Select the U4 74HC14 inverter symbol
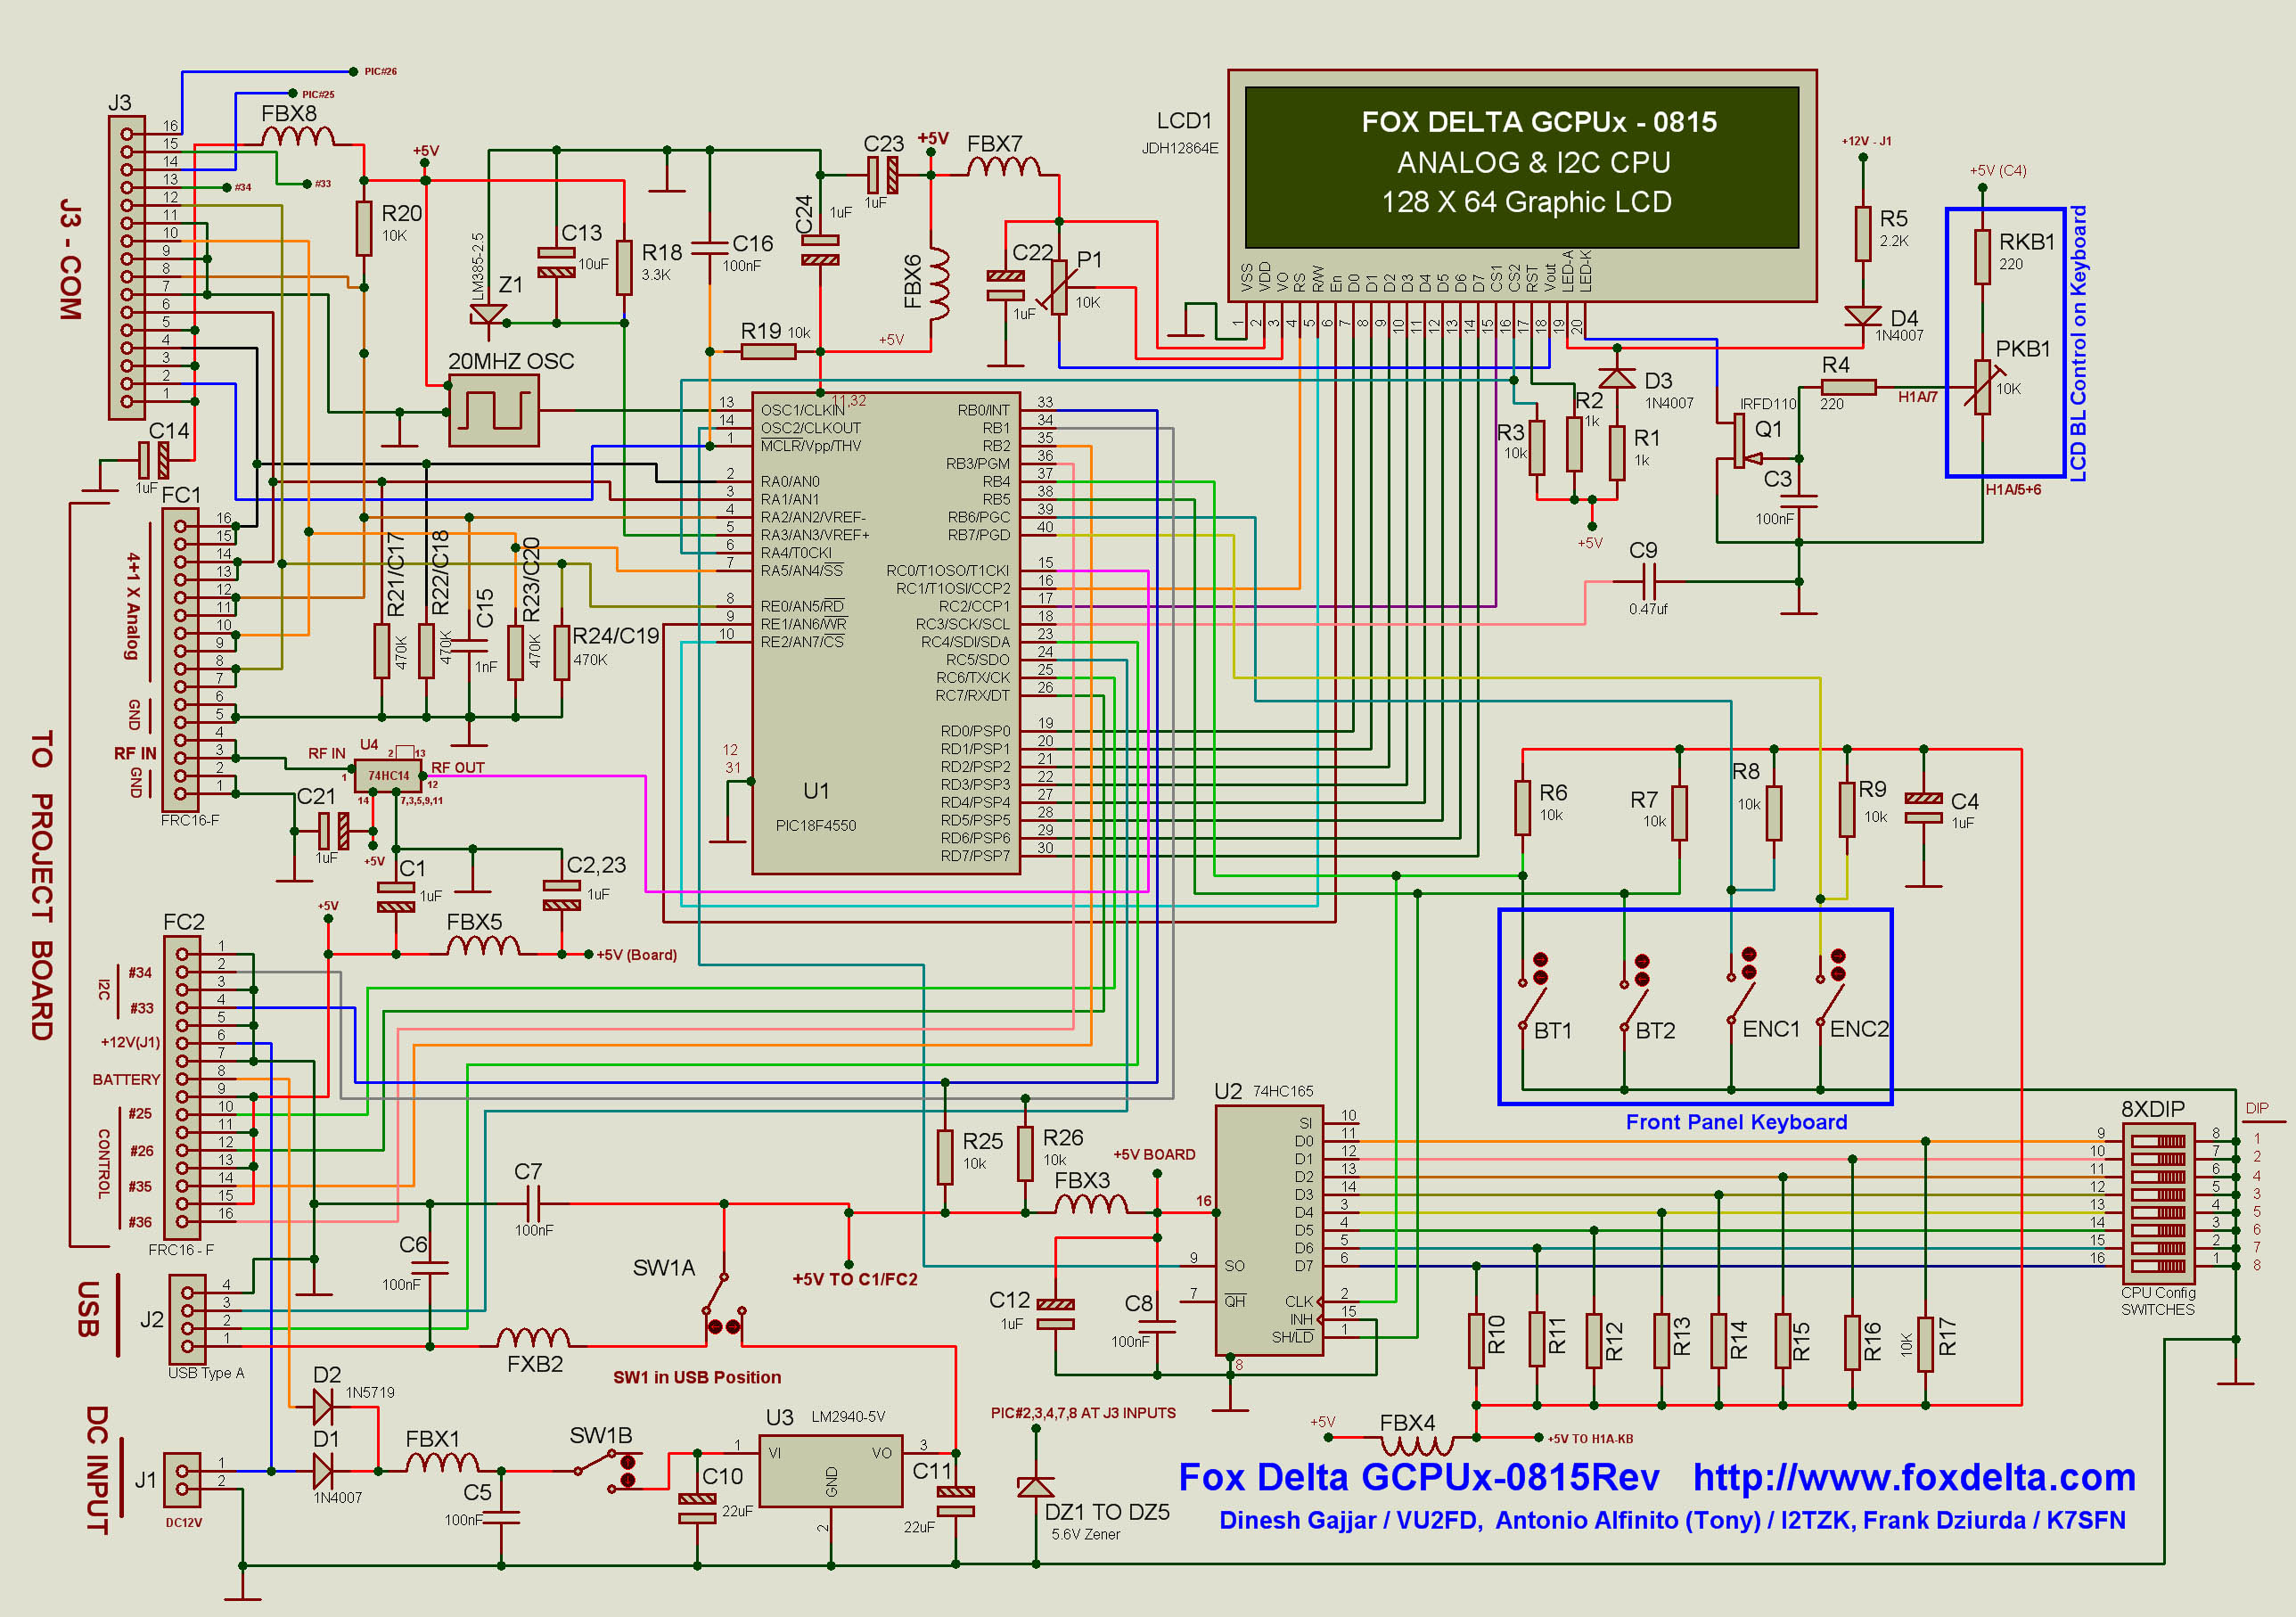Viewport: 2296px width, 1617px height. [388, 775]
